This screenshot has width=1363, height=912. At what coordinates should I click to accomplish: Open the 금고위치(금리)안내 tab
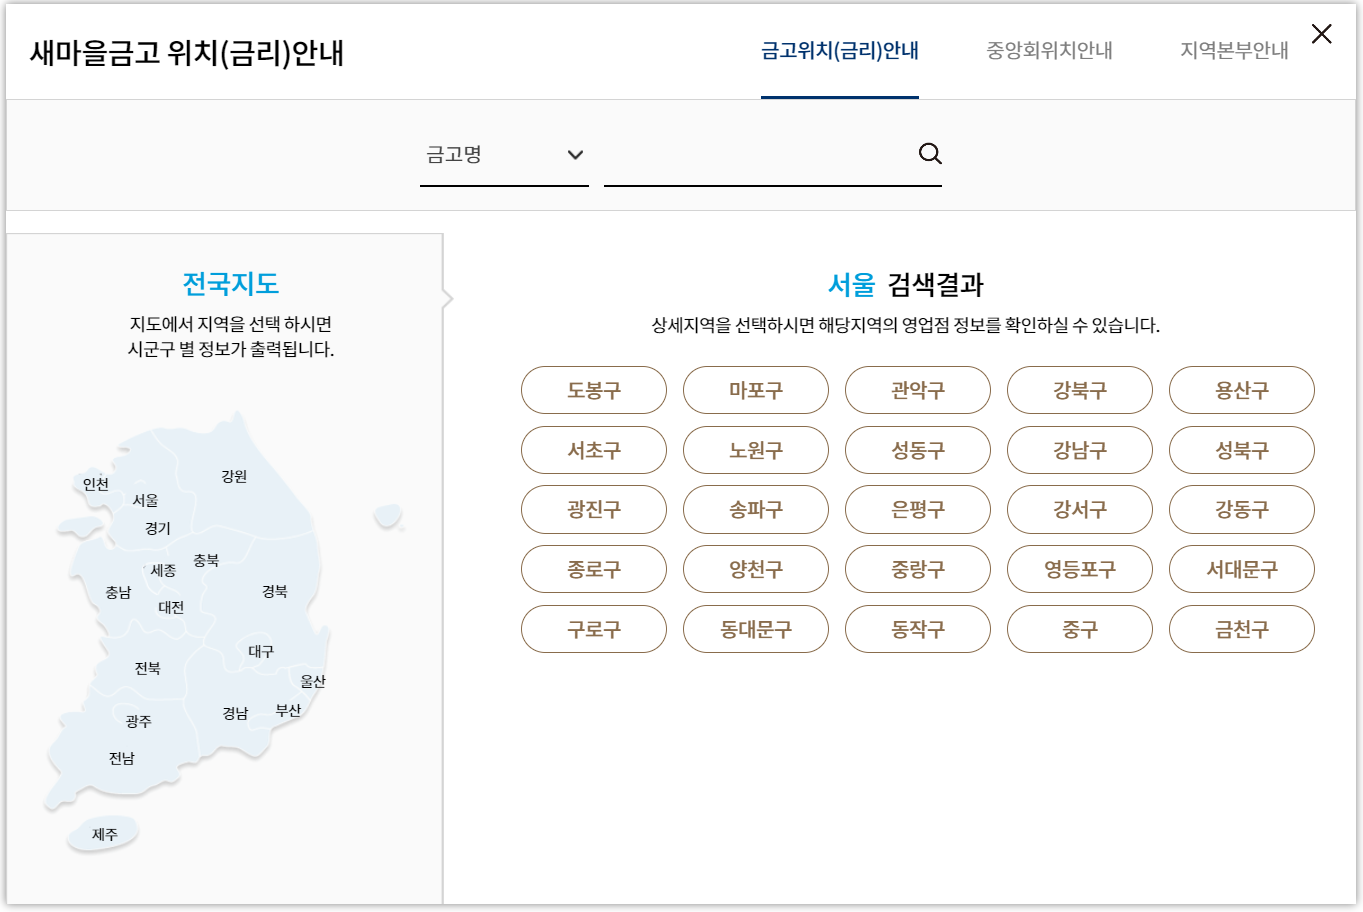(x=841, y=48)
